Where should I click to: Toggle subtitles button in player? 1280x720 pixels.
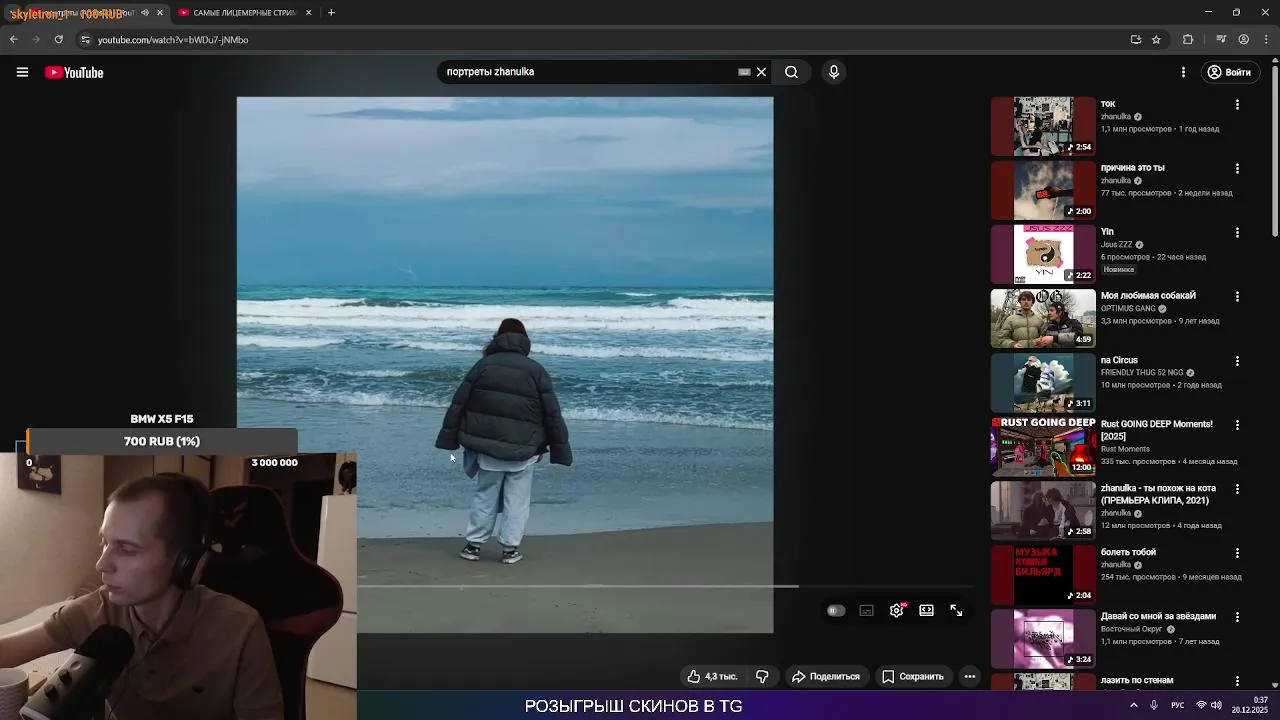click(867, 610)
